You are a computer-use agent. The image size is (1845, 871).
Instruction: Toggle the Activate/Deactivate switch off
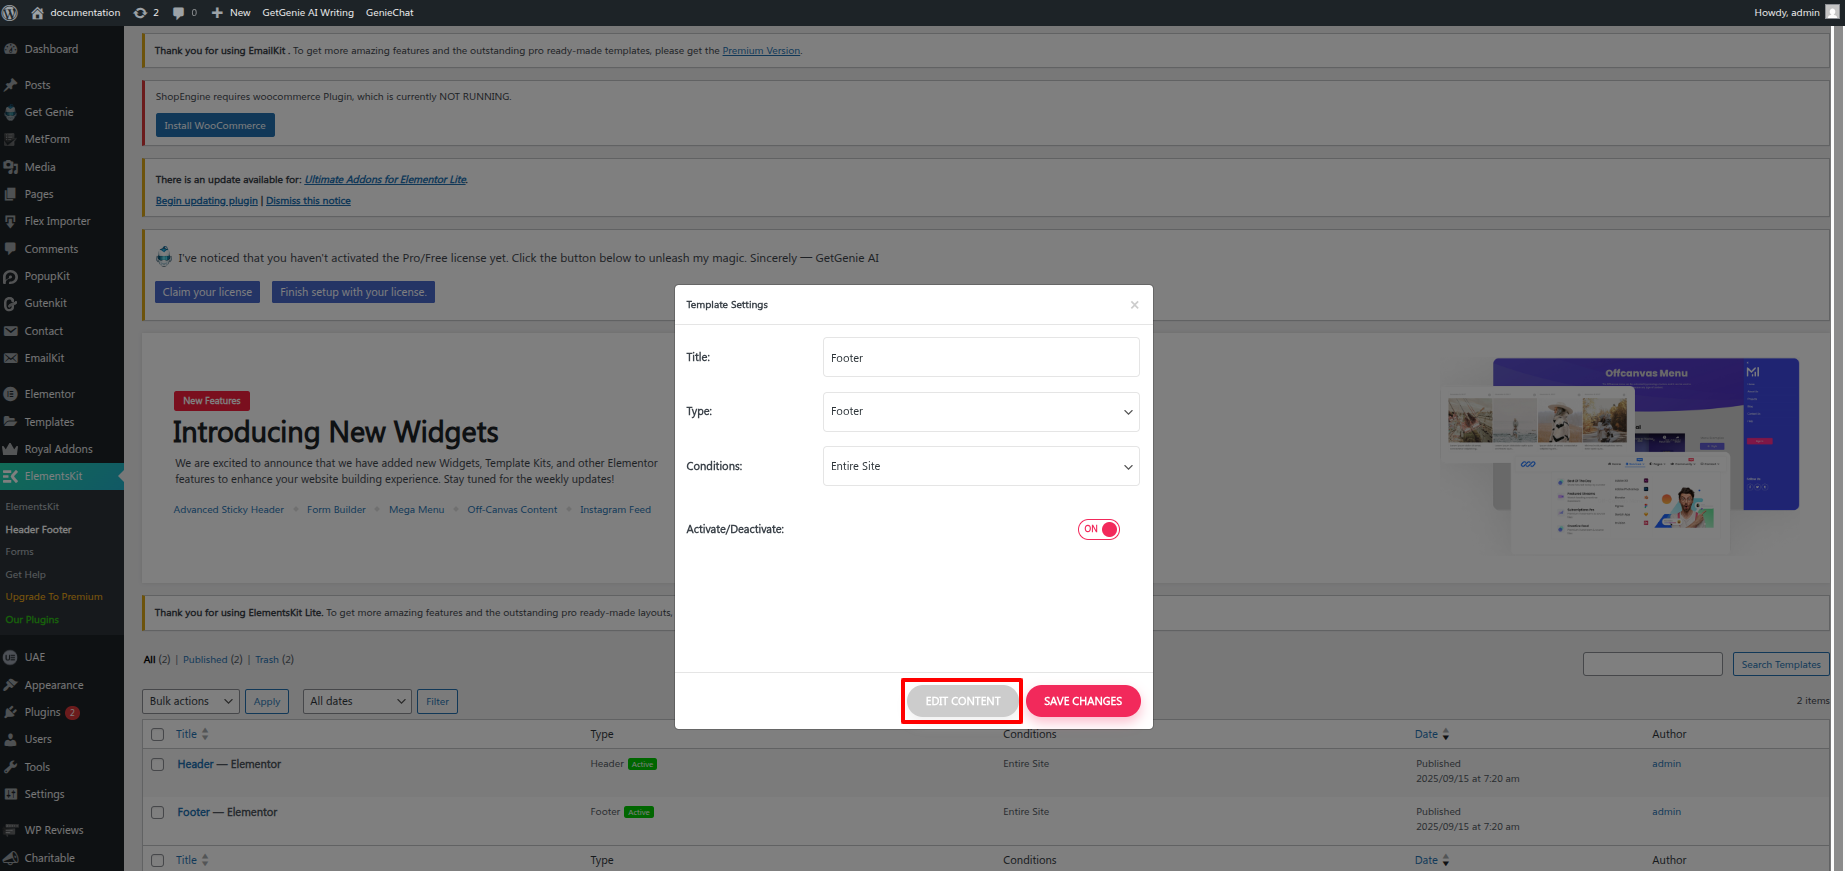click(1098, 529)
